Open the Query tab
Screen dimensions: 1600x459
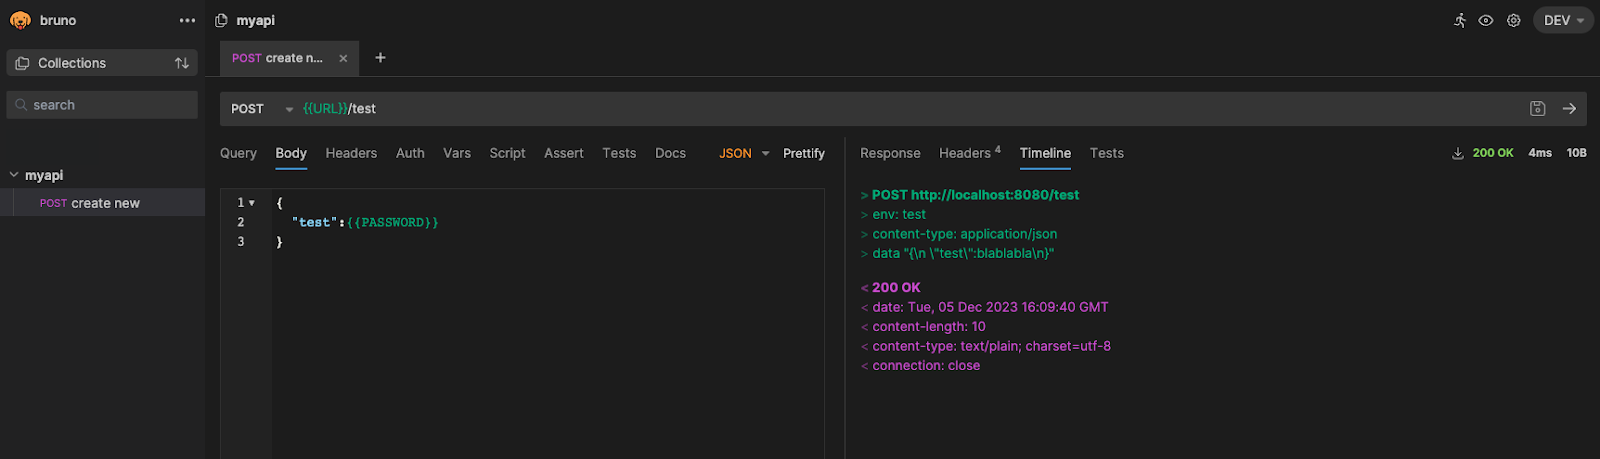click(x=238, y=153)
